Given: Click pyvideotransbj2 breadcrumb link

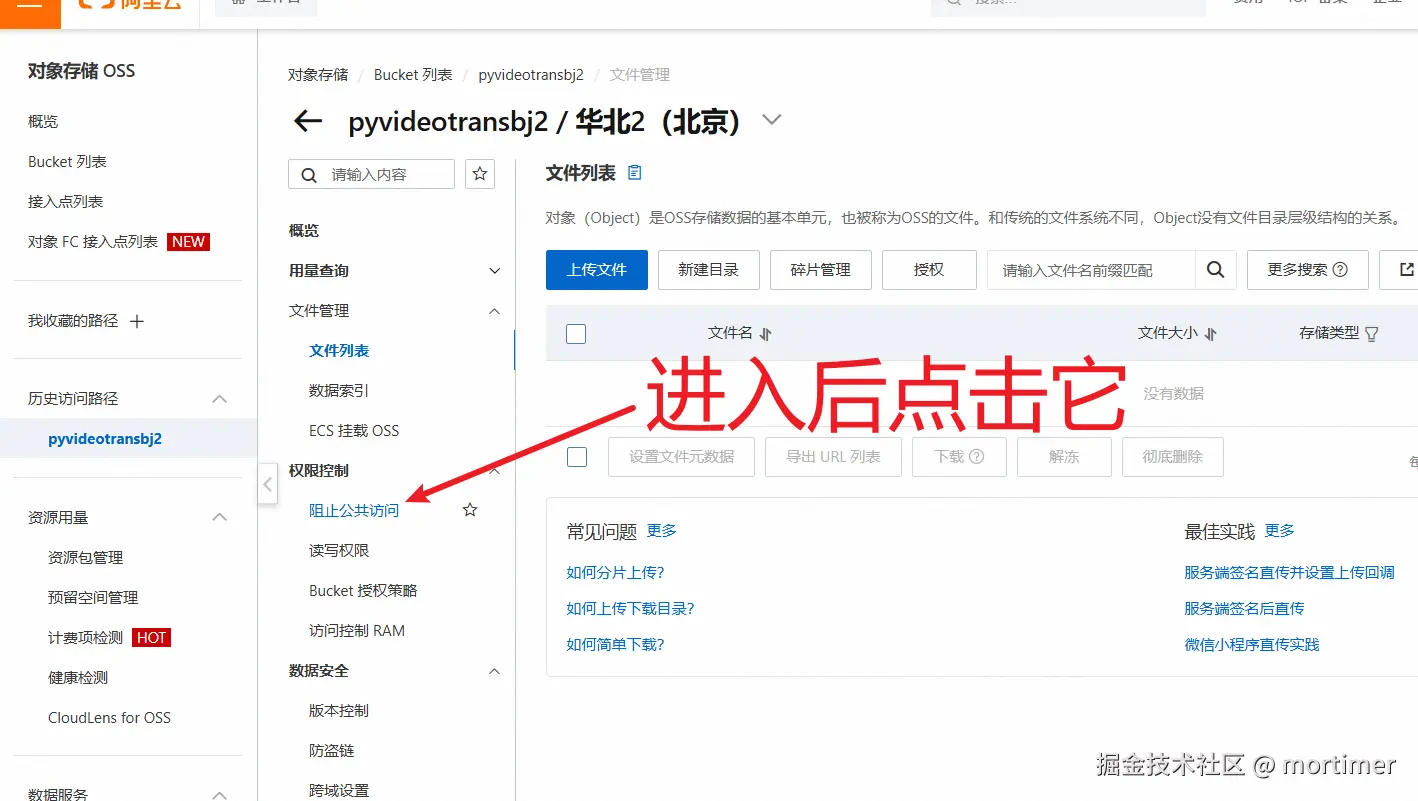Looking at the screenshot, I should tap(531, 75).
